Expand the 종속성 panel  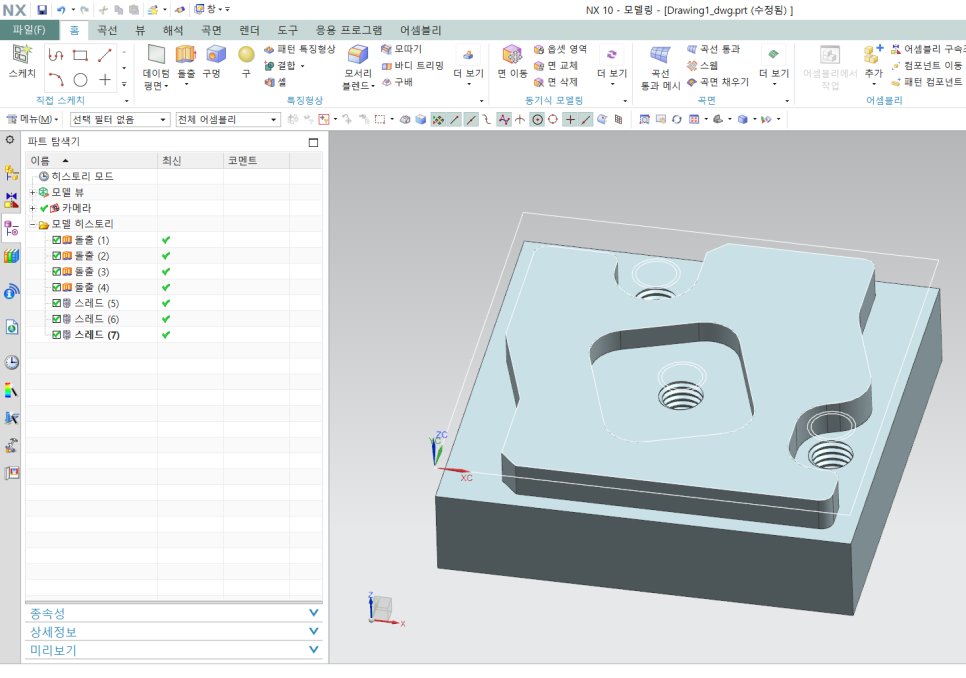[174, 613]
